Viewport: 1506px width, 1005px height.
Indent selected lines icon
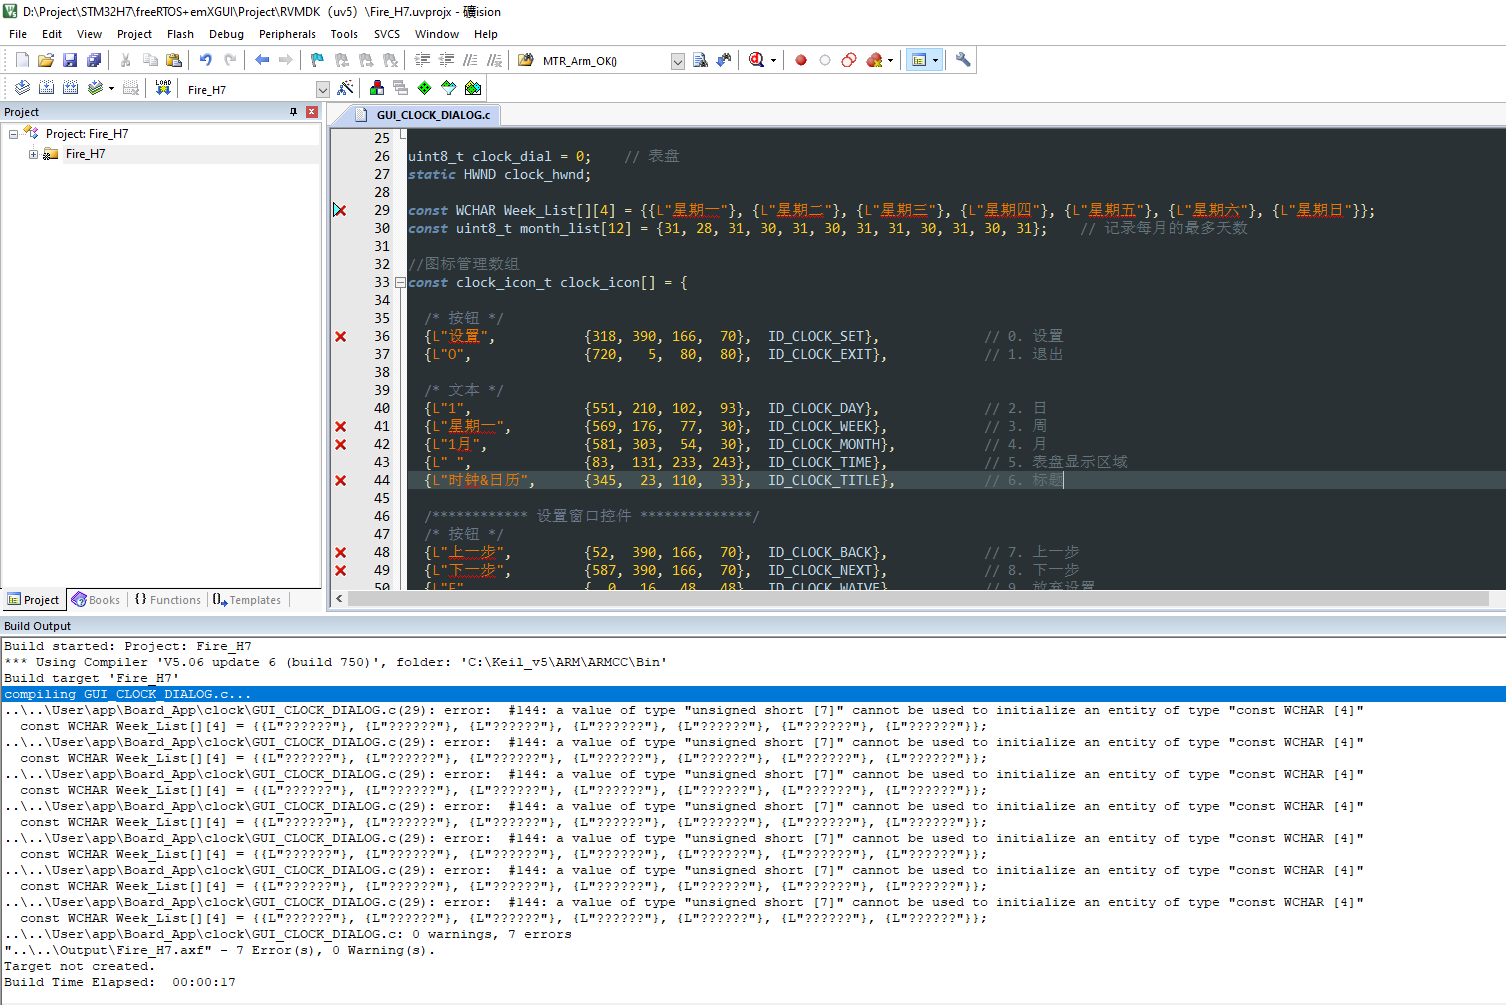click(x=423, y=60)
